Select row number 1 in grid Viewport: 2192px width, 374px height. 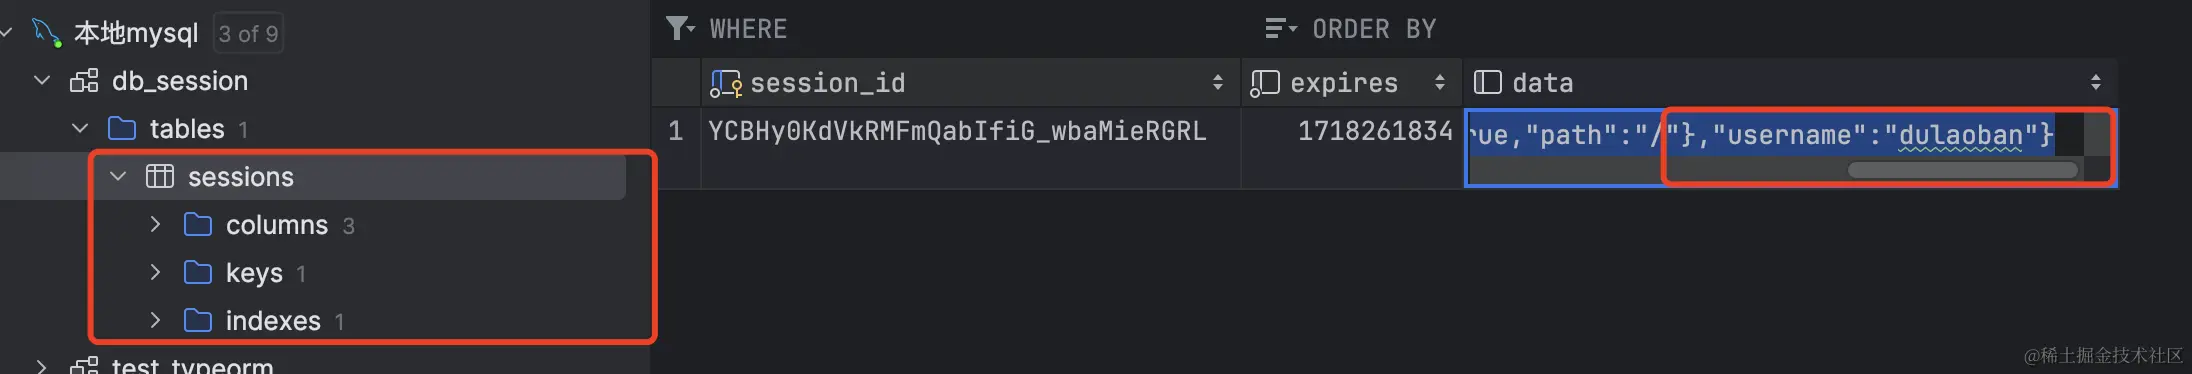pyautogui.click(x=676, y=131)
